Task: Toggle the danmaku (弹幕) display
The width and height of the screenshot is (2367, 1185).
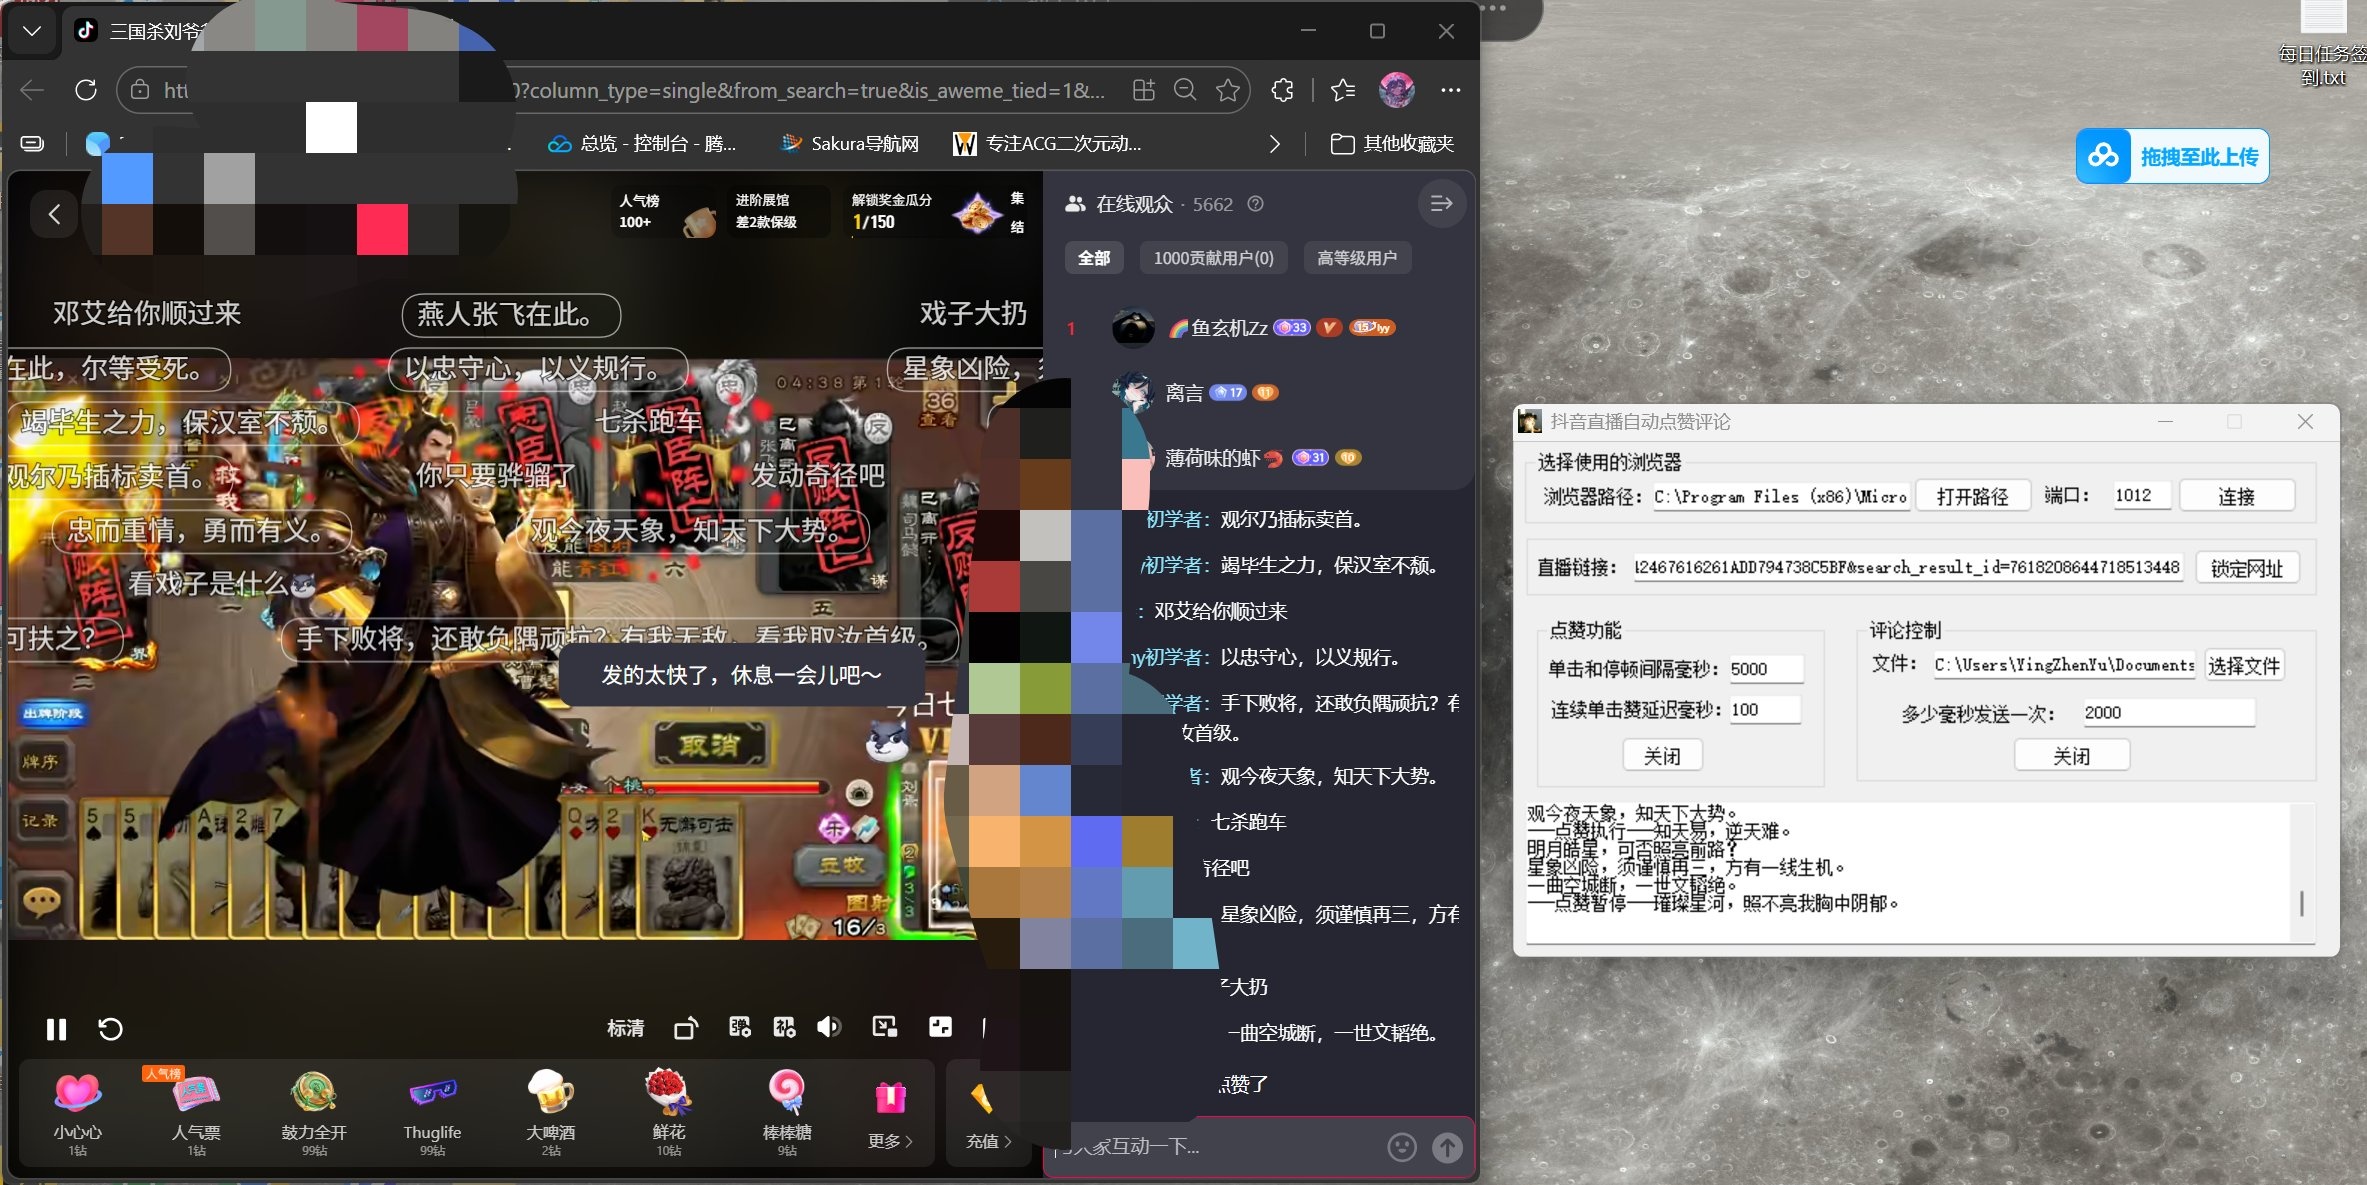Action: tap(739, 1027)
